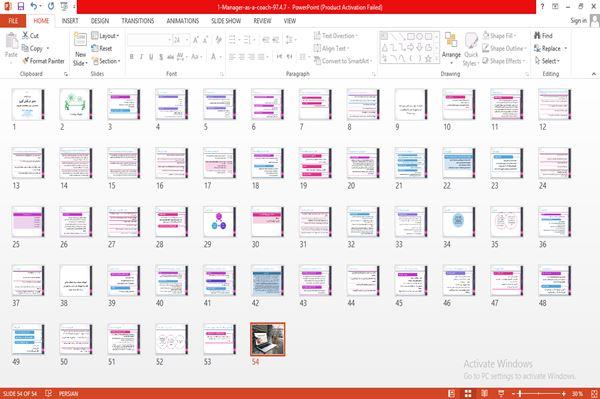
Task: Select slide 42 thumbnail
Action: [267, 281]
